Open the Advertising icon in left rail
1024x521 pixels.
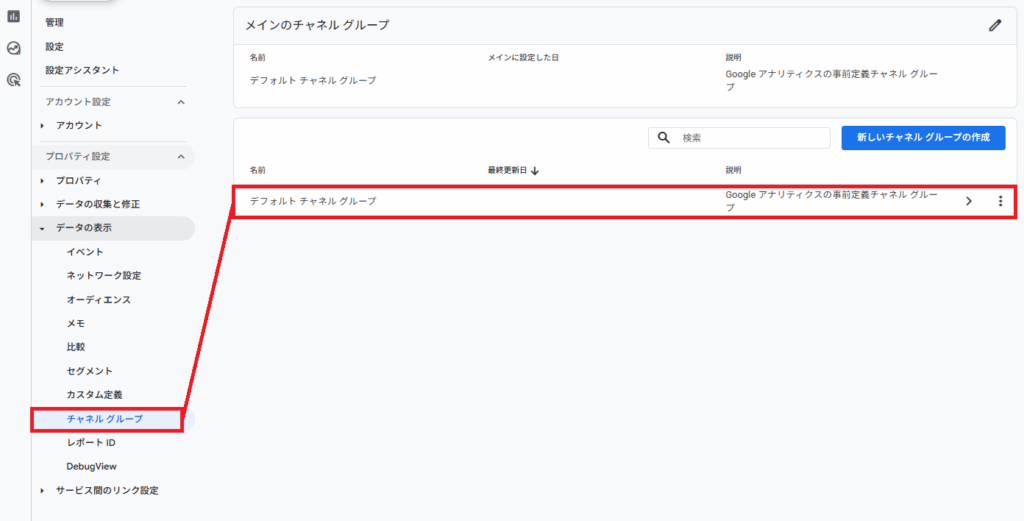click(13, 80)
